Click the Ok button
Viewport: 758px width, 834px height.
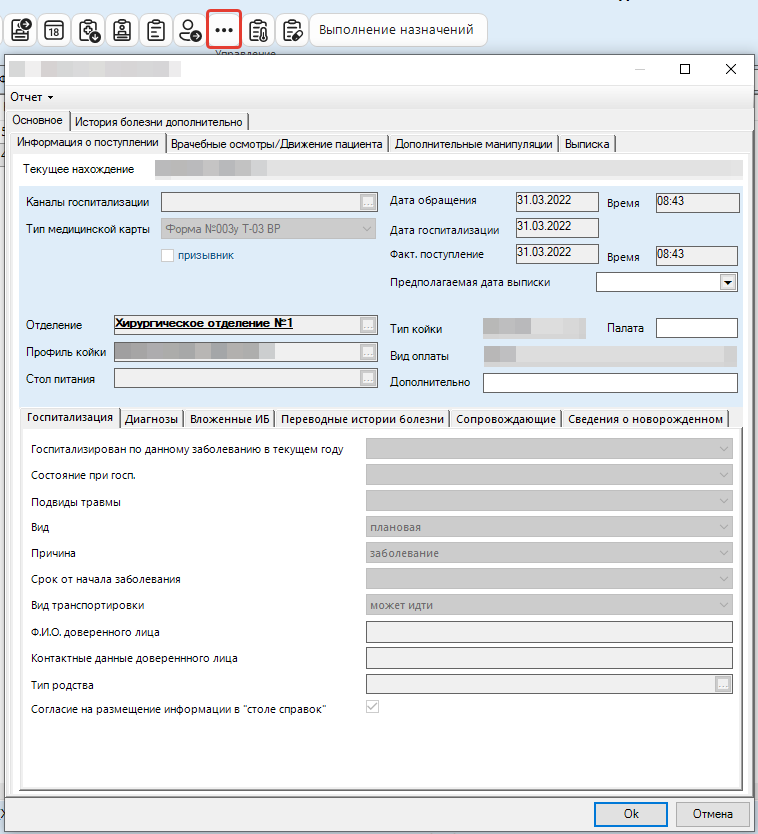coord(631,814)
